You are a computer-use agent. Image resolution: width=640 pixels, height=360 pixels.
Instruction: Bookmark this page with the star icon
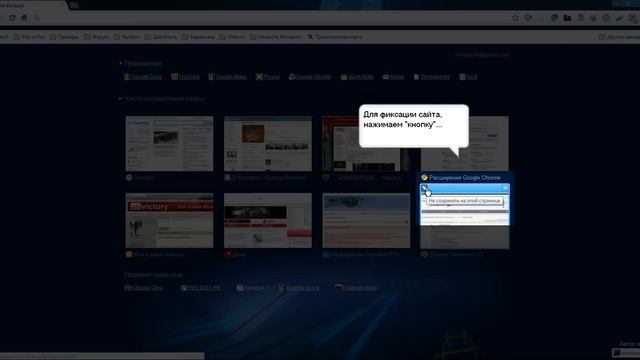click(515, 18)
